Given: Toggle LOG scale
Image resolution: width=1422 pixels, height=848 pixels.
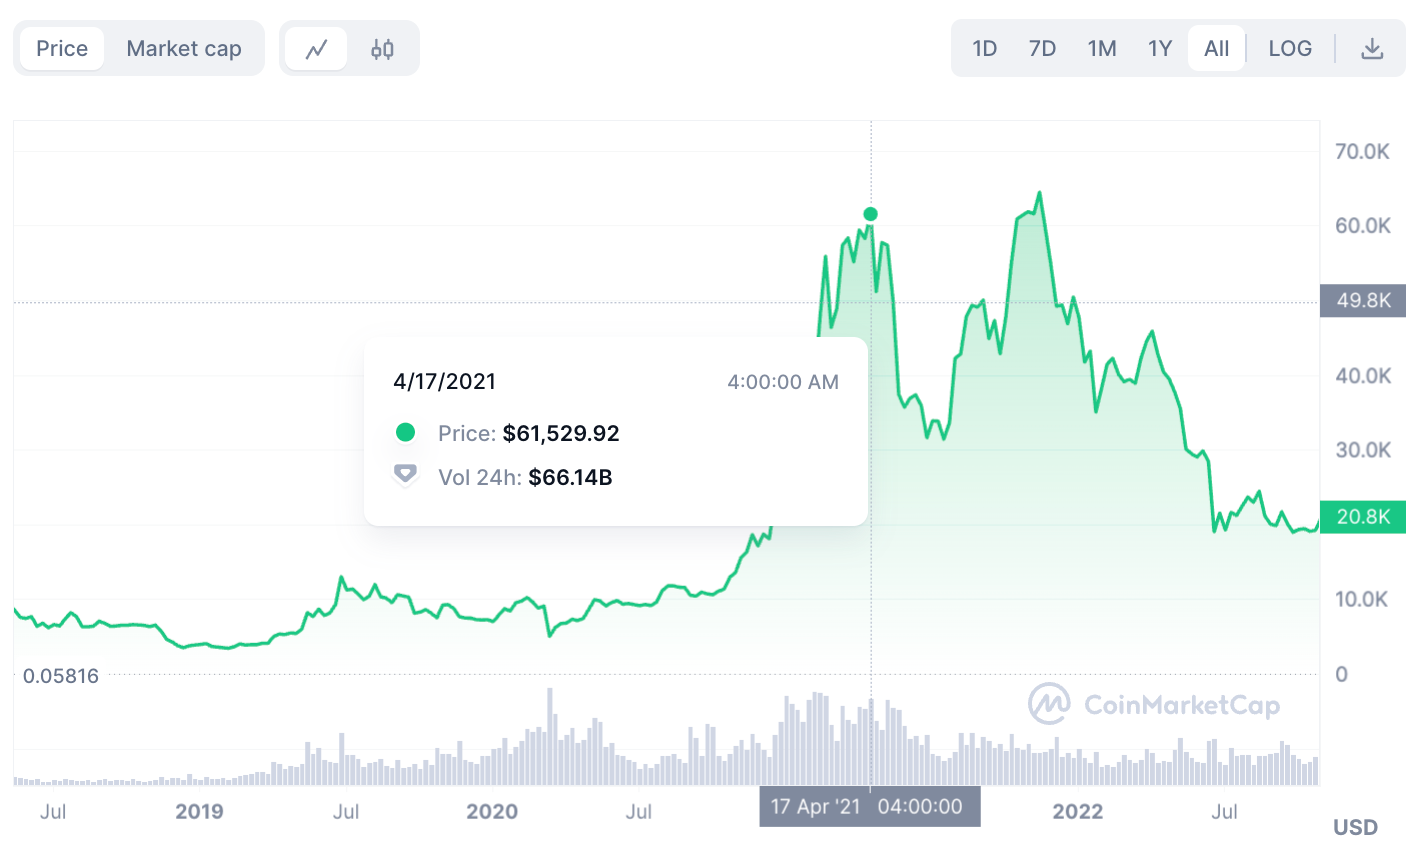Looking at the screenshot, I should click(1290, 49).
